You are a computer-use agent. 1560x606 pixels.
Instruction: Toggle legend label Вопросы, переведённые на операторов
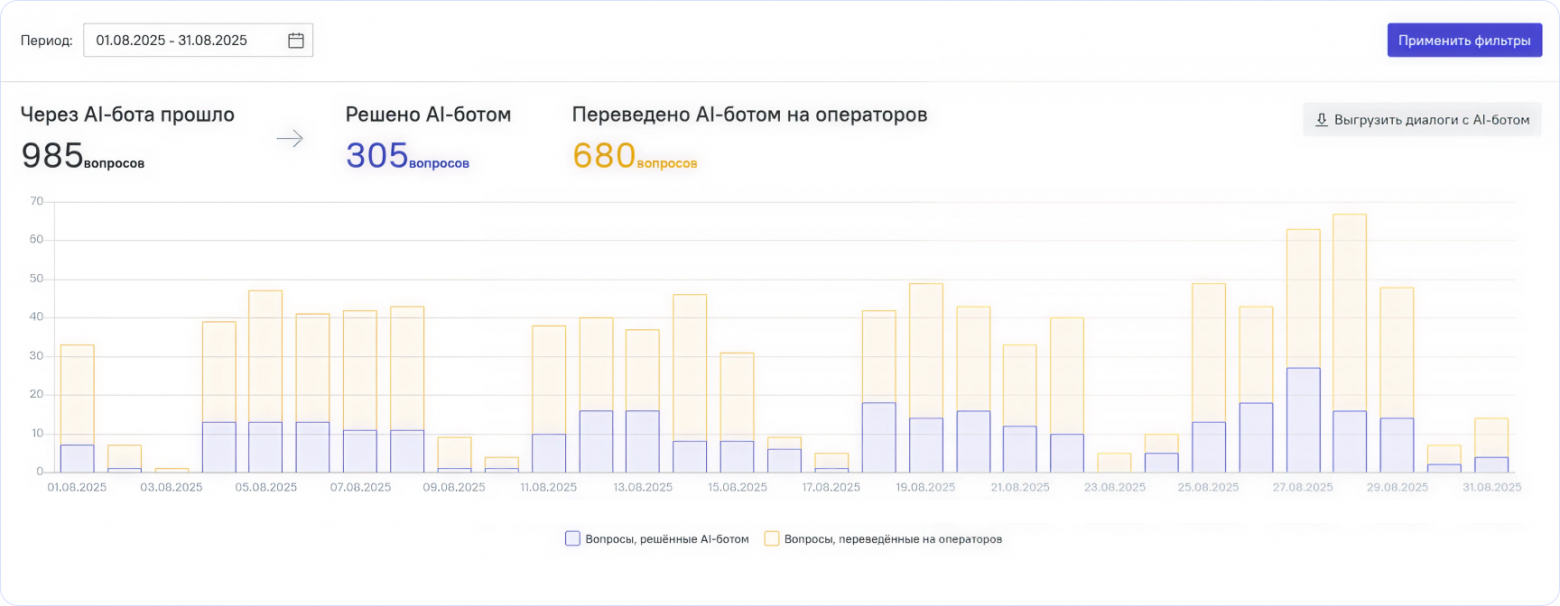pyautogui.click(x=893, y=539)
